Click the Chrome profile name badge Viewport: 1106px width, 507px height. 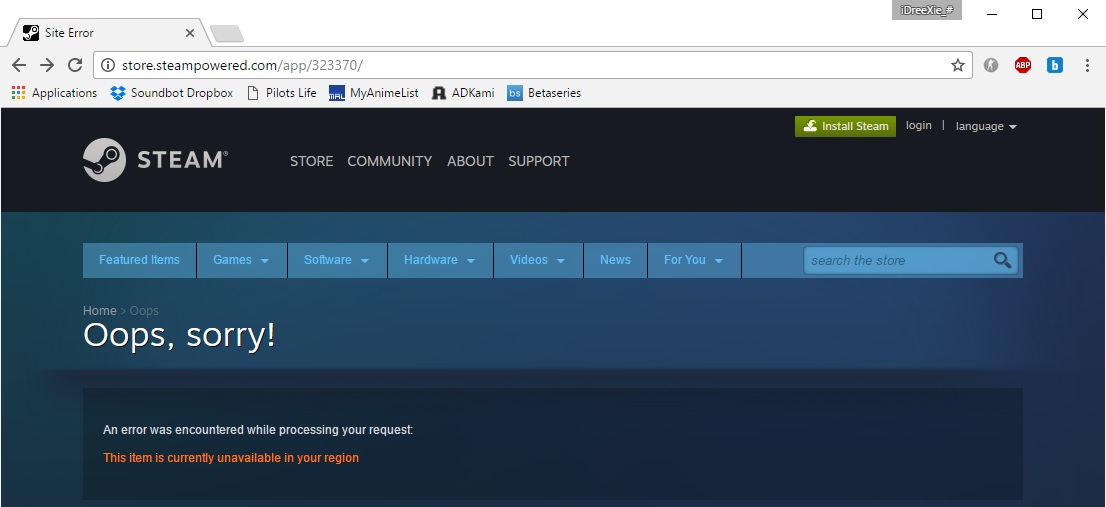pos(926,10)
